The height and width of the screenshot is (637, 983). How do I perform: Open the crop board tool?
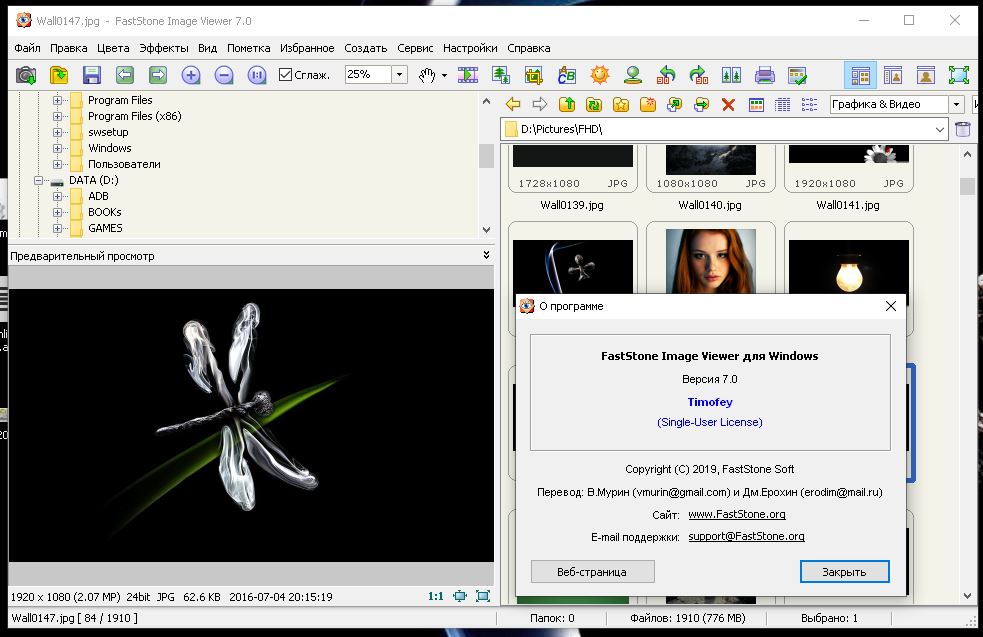click(534, 75)
